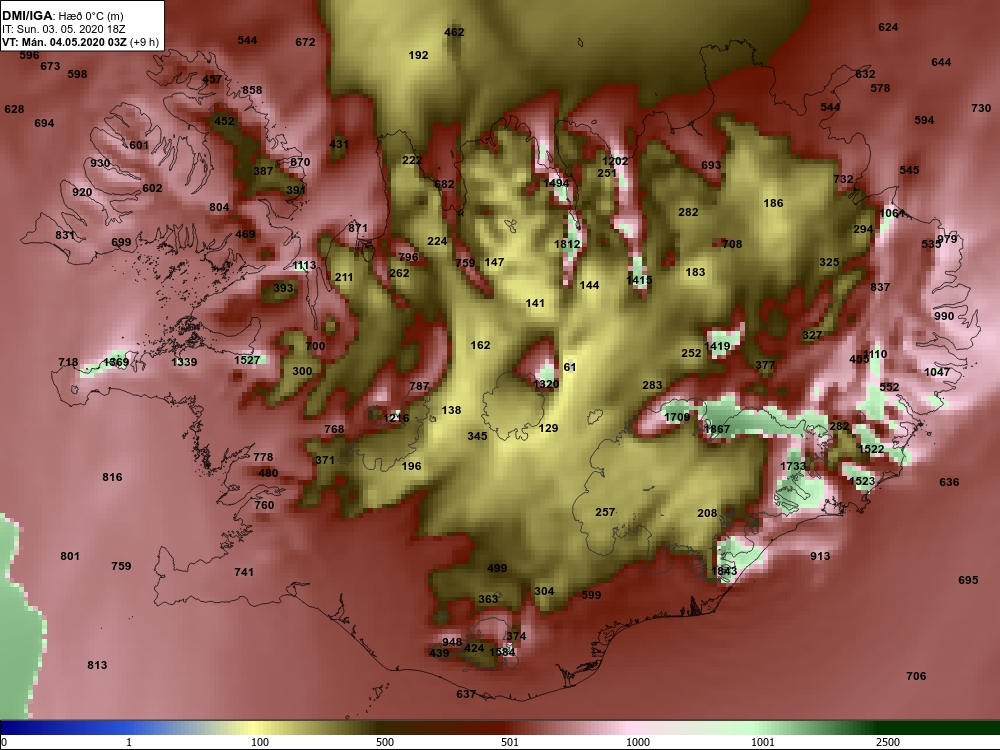Select the value 930 in the Westfjords
This screenshot has height=750, width=1000.
tap(100, 163)
